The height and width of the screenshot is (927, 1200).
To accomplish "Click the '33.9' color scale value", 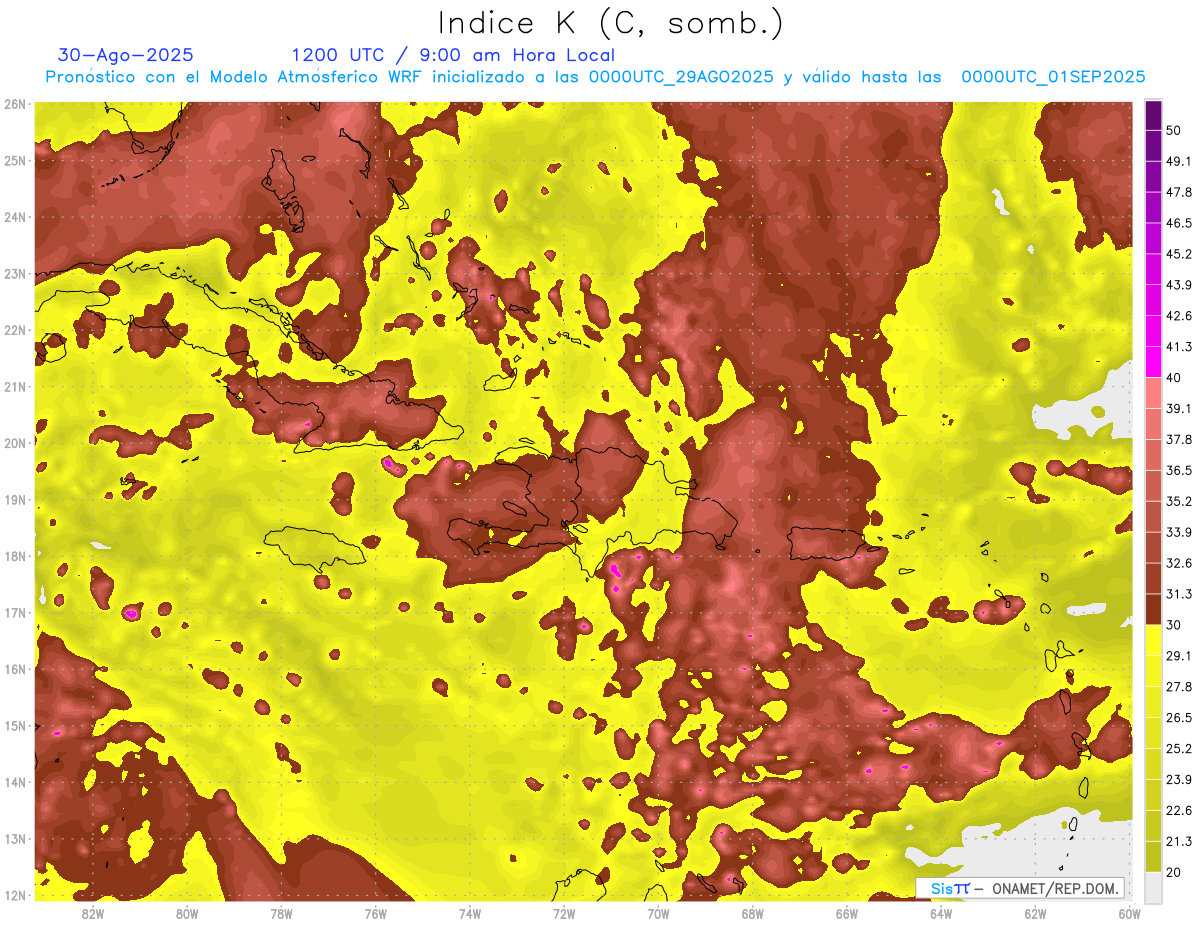I will 1178,532.
